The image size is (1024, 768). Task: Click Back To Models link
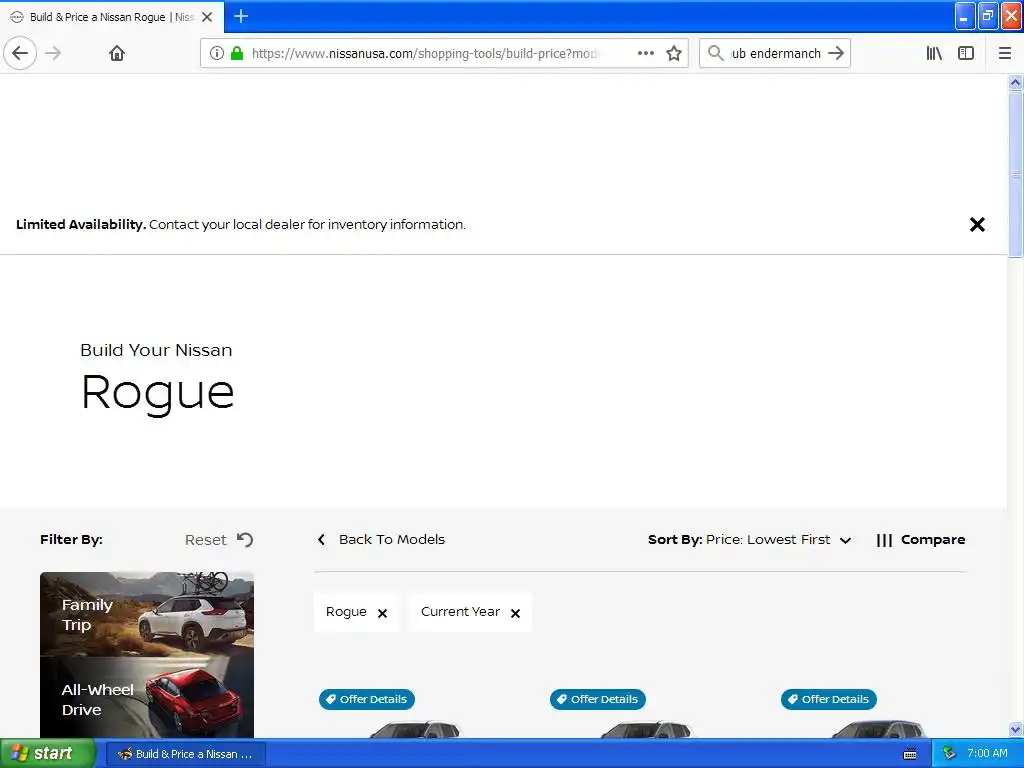click(x=392, y=539)
